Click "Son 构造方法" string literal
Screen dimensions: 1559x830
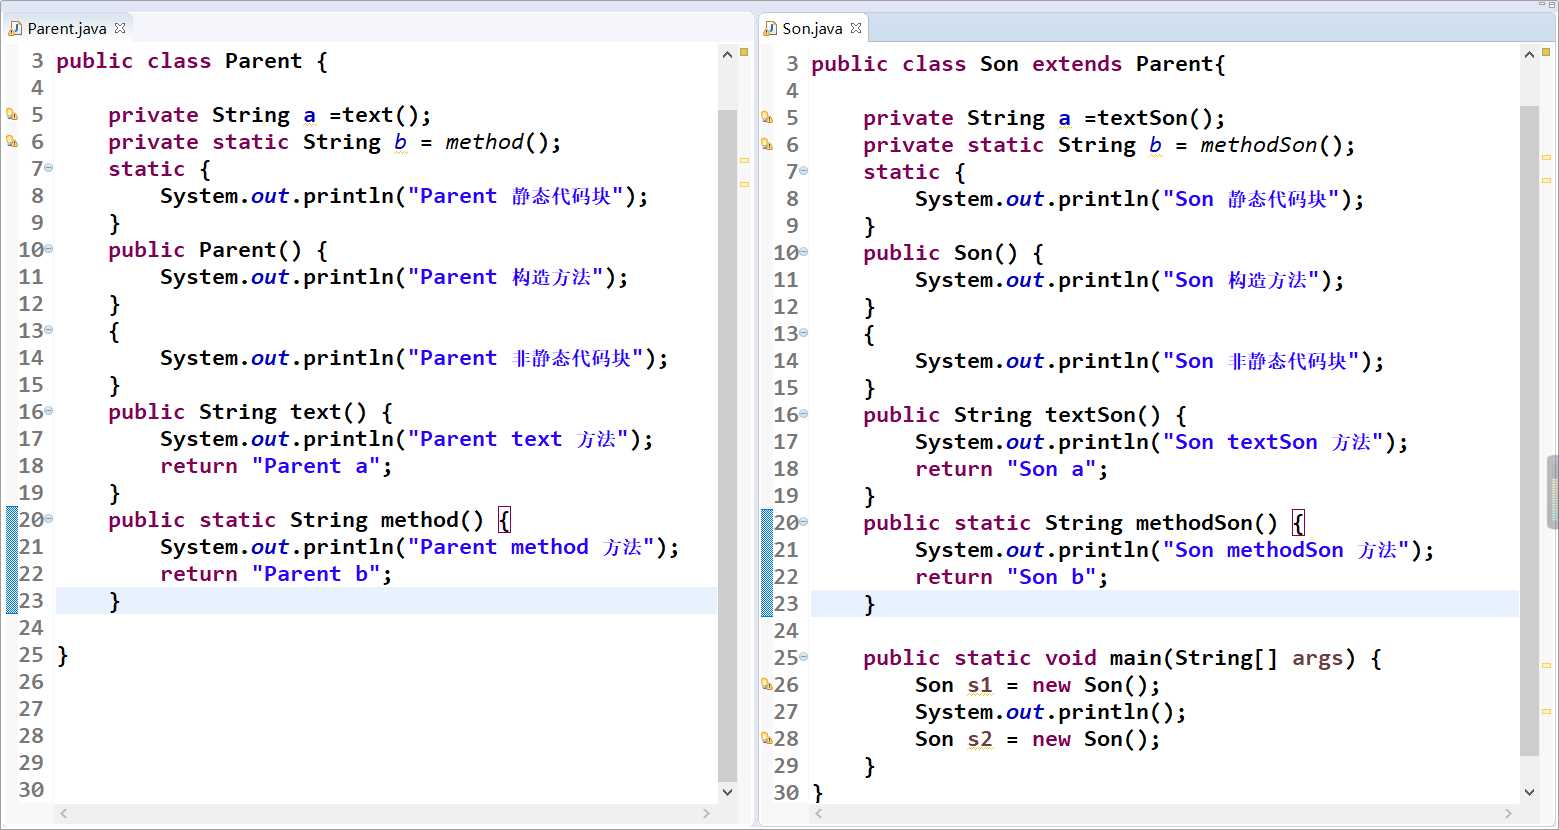[1241, 280]
